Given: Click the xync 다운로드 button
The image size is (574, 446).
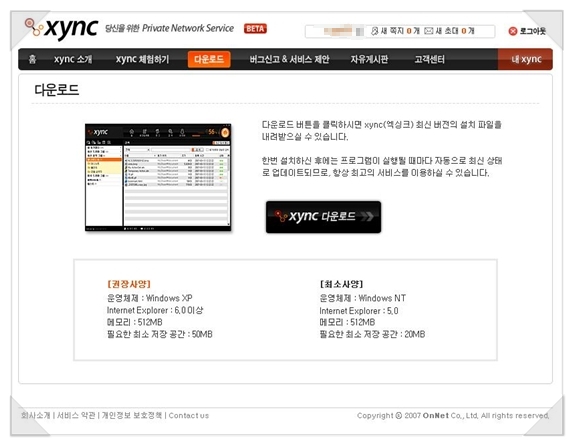Looking at the screenshot, I should pos(323,217).
